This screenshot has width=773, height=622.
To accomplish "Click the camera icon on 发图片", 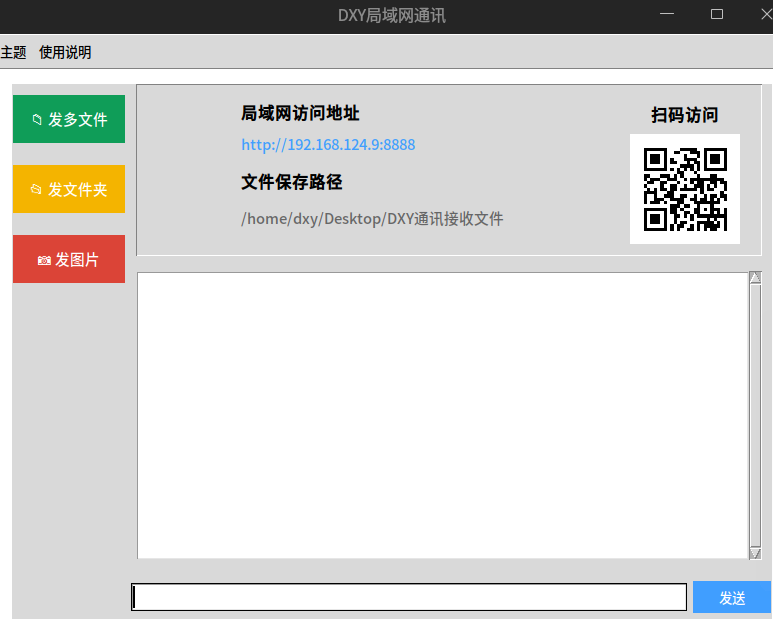I will (44, 260).
